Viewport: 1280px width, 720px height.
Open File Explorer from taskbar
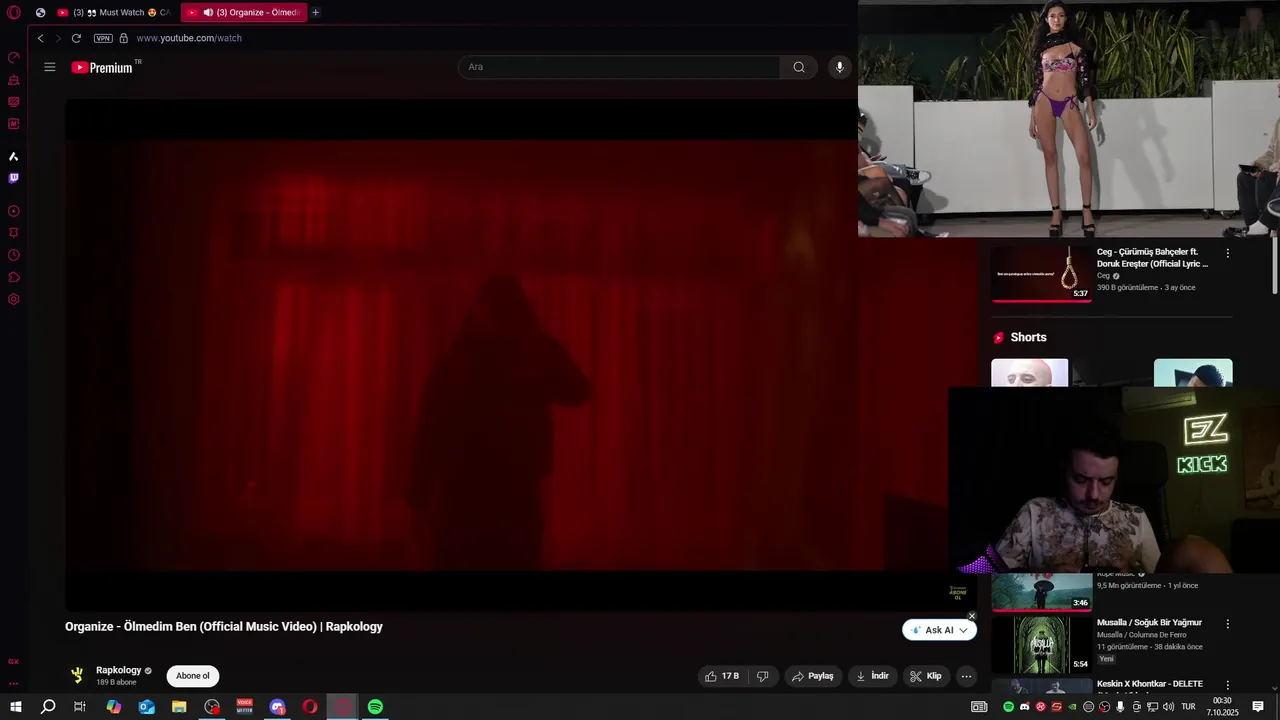(179, 707)
